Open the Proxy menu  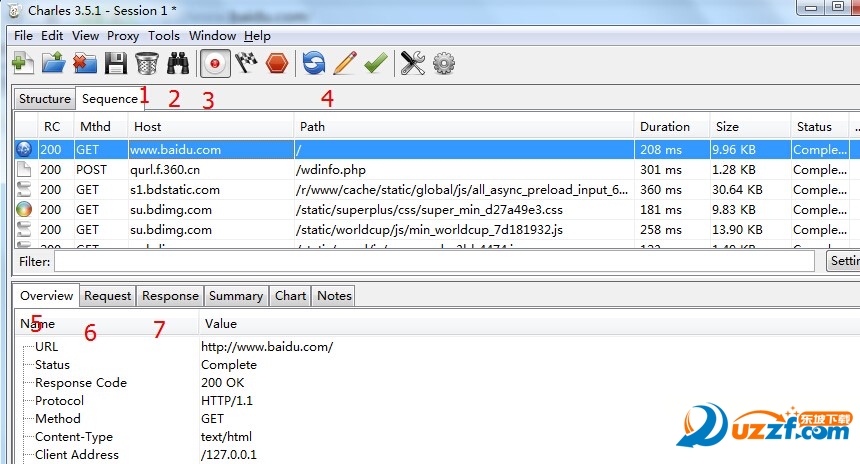pos(123,36)
